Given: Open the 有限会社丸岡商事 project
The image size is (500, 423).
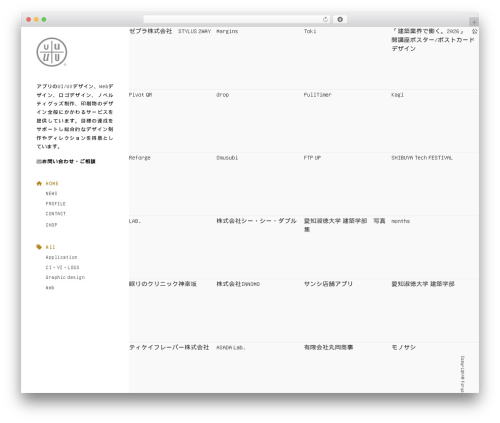Looking at the screenshot, I should (x=328, y=347).
